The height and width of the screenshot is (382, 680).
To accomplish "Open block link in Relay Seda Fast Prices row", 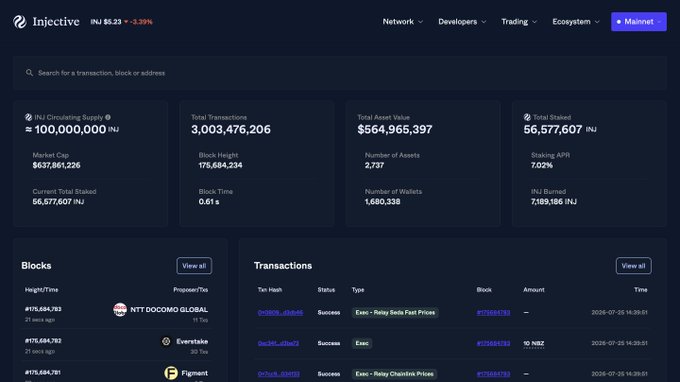I will [x=493, y=313].
